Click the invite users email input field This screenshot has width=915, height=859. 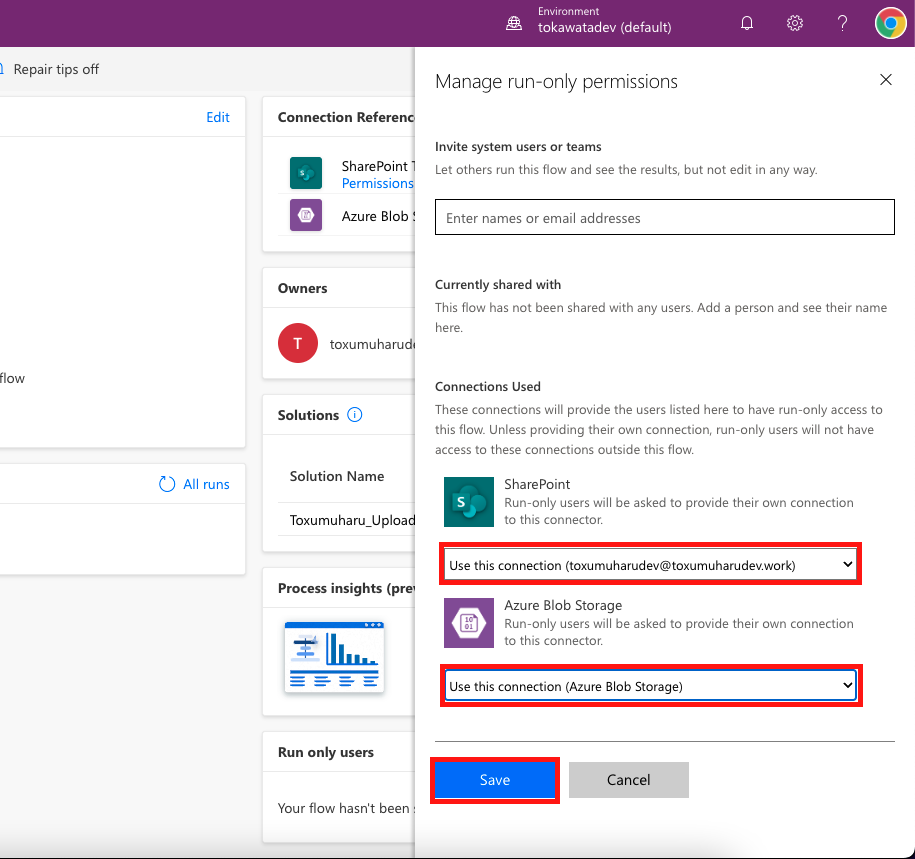(x=664, y=217)
